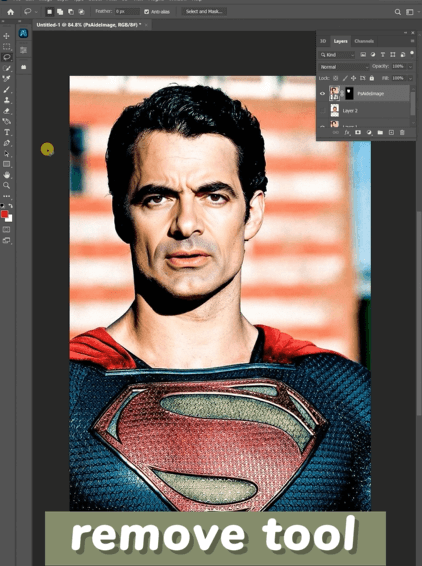Show Layer 2 visibility box

tap(322, 111)
